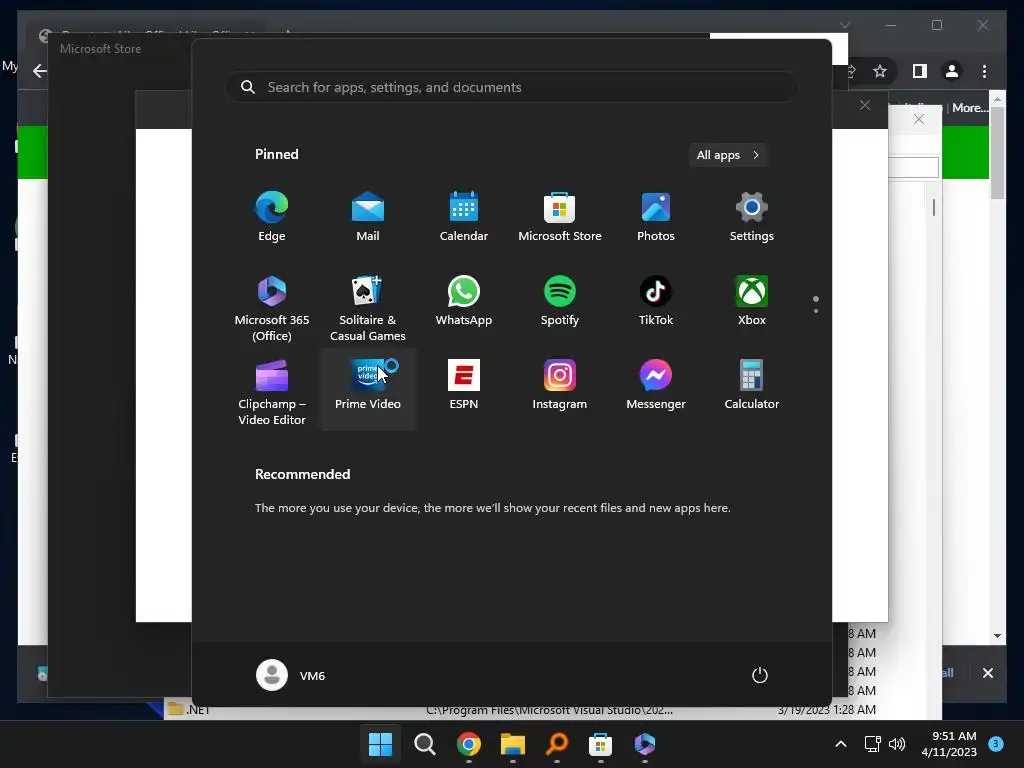Image resolution: width=1024 pixels, height=768 pixels.
Task: Launch the Mail app
Action: point(368,217)
